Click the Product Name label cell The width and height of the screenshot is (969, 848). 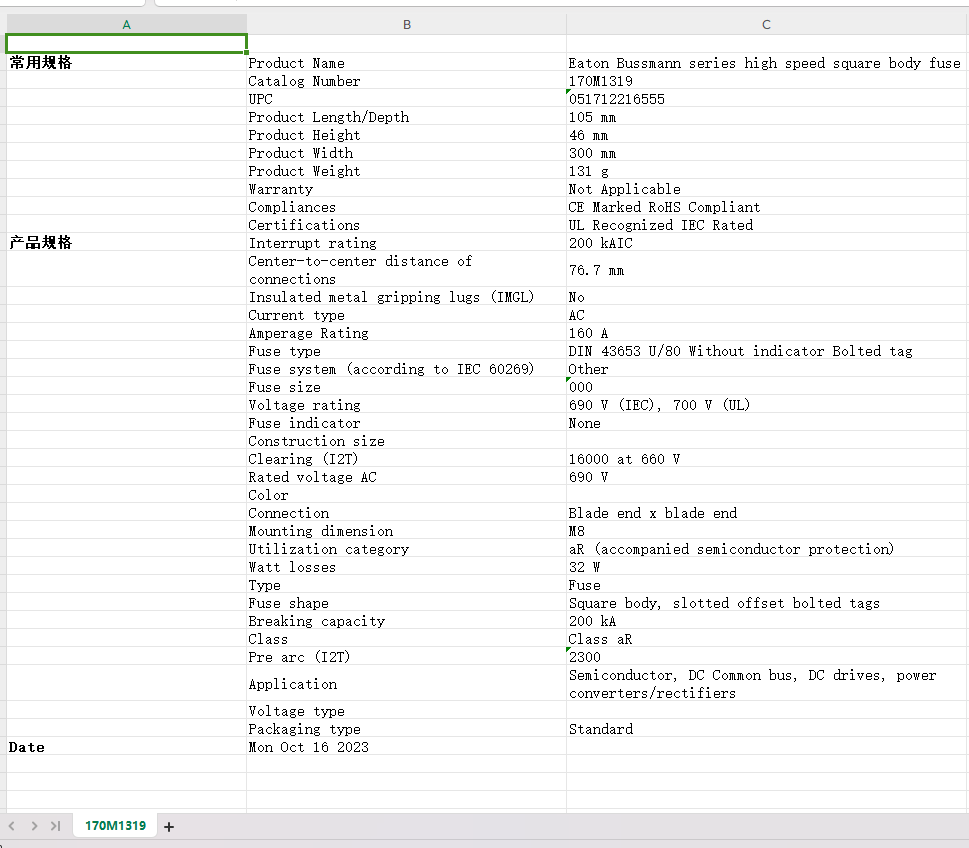click(x=407, y=63)
